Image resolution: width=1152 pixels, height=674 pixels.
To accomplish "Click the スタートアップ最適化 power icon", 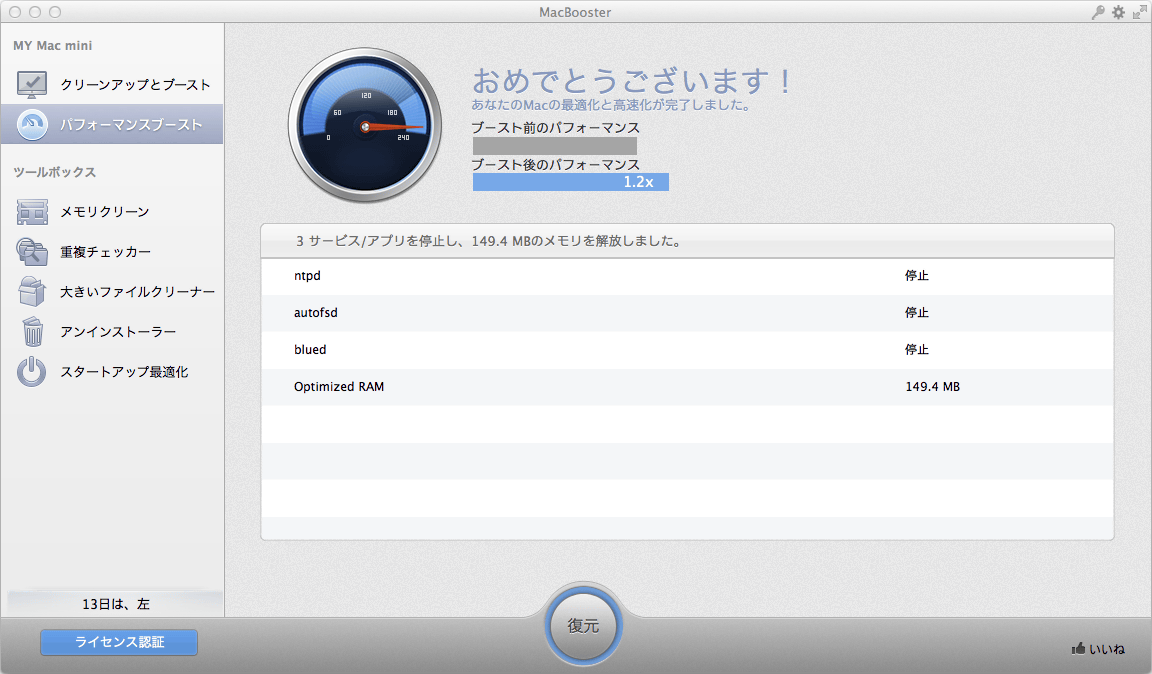I will click(x=32, y=372).
